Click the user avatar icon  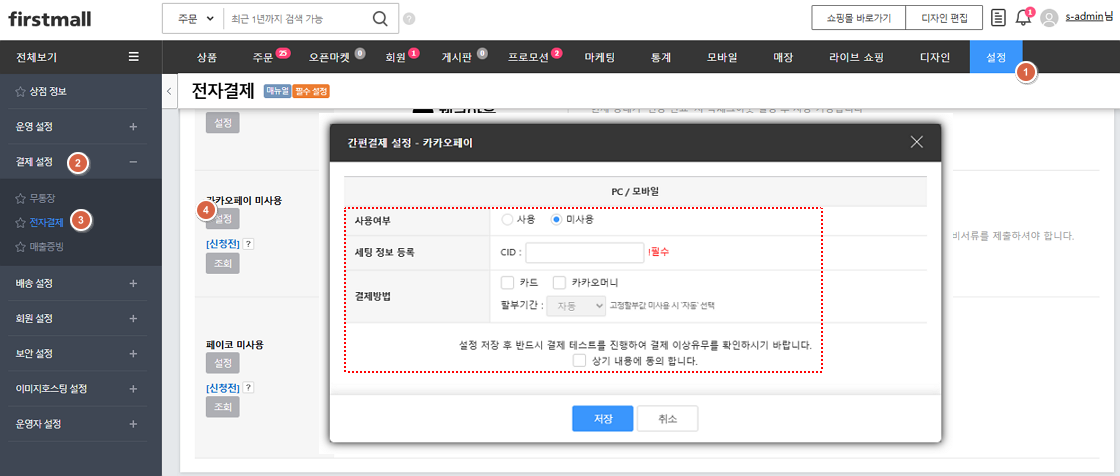[x=1049, y=19]
